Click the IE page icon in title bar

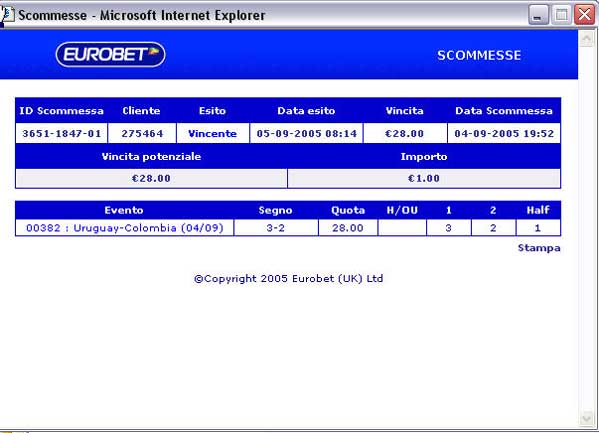click(x=7, y=15)
